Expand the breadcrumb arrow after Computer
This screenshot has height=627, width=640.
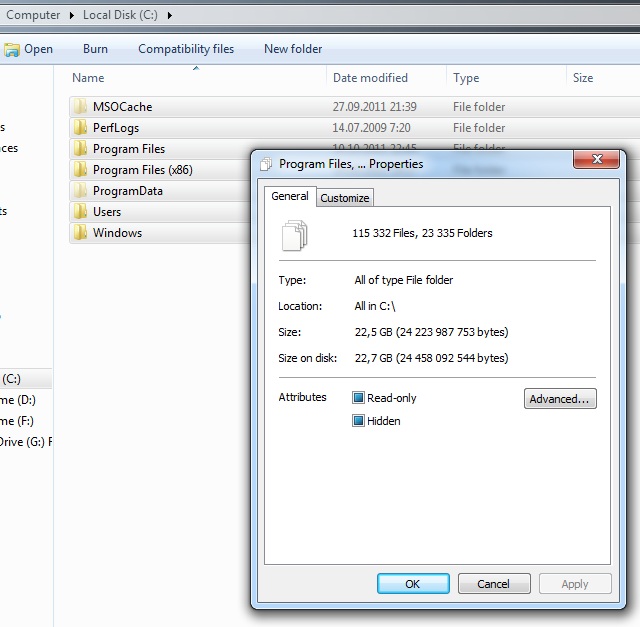[x=72, y=16]
